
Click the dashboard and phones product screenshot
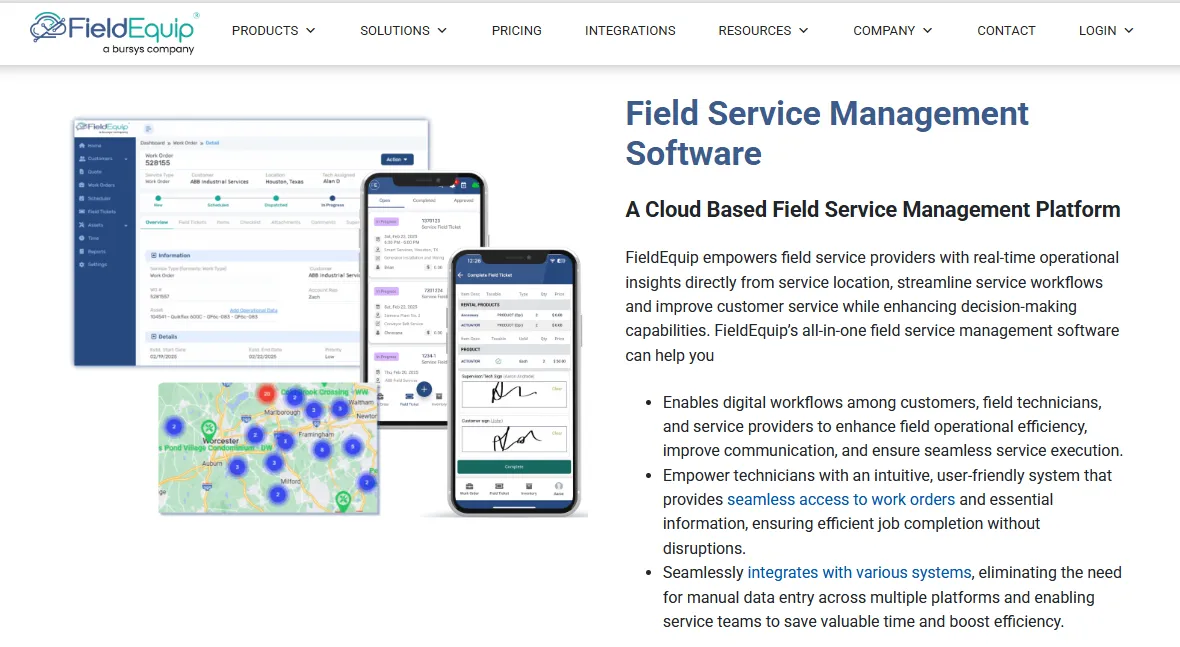(x=330, y=317)
